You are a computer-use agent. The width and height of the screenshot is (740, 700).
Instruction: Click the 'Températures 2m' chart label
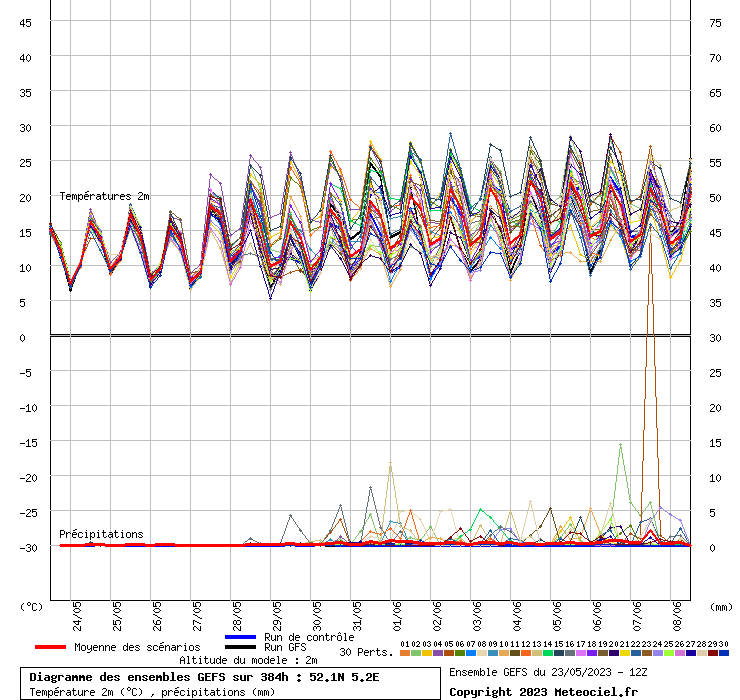(x=104, y=196)
